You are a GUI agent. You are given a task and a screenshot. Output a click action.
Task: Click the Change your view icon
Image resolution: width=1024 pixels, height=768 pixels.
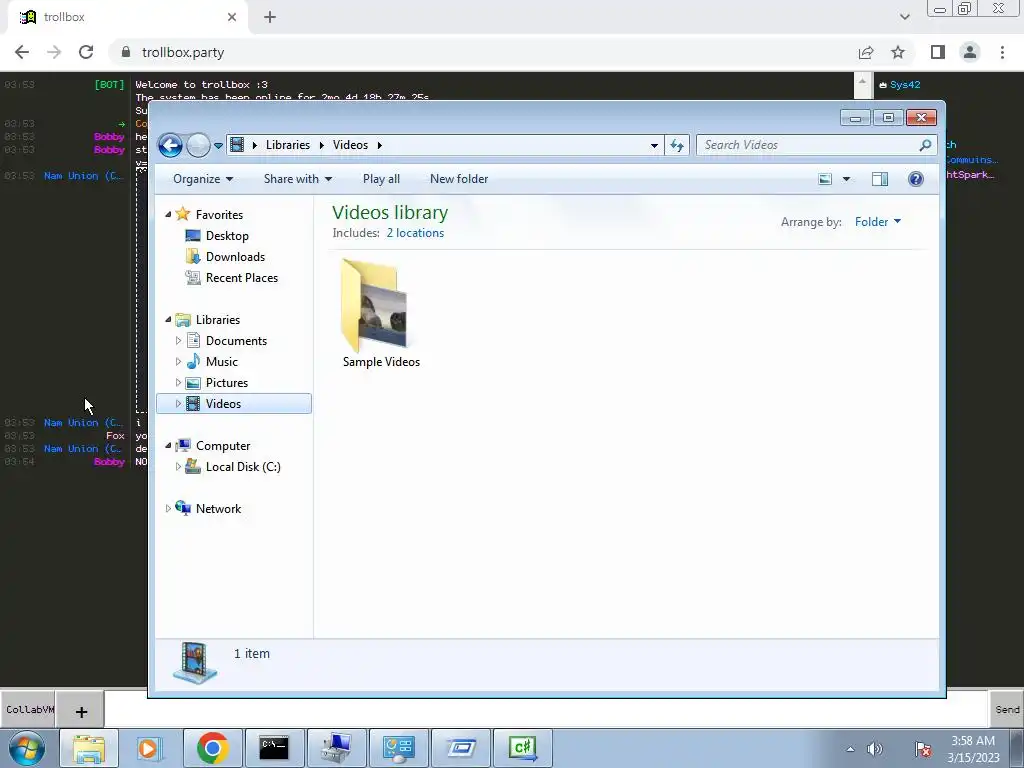(825, 179)
